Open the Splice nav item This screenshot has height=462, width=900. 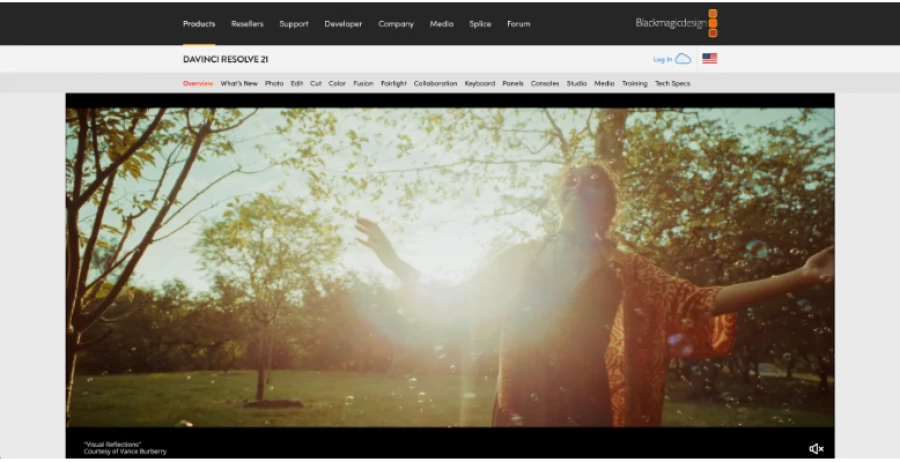click(x=480, y=24)
